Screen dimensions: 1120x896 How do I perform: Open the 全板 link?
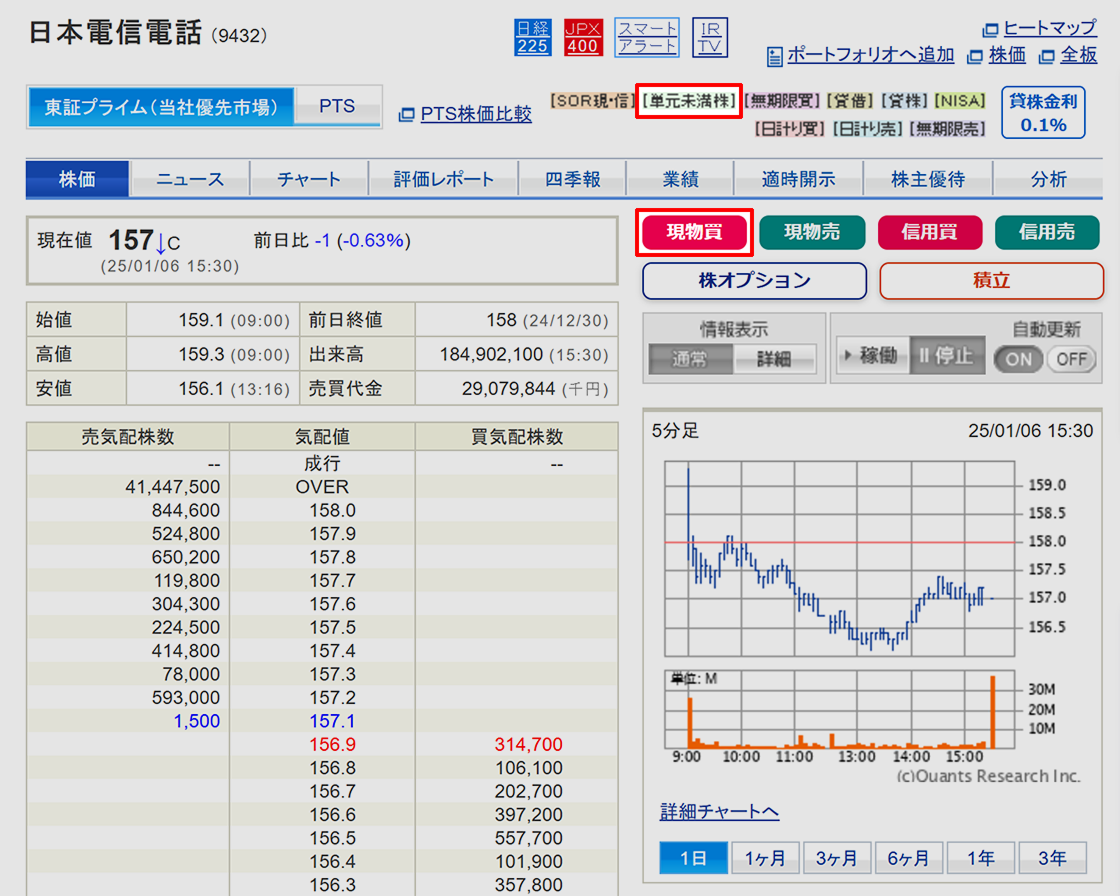(x=1078, y=55)
